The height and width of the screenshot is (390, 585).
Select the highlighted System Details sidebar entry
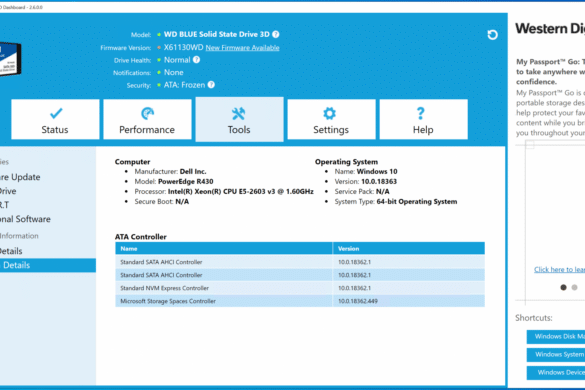click(48, 265)
